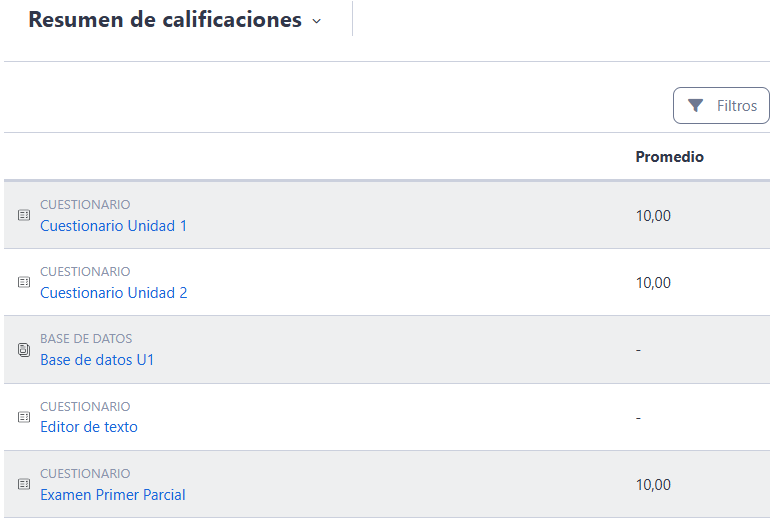The height and width of the screenshot is (523, 778).
Task: Click quiz icon beside Cuestionario Unidad 2
Action: point(24,282)
